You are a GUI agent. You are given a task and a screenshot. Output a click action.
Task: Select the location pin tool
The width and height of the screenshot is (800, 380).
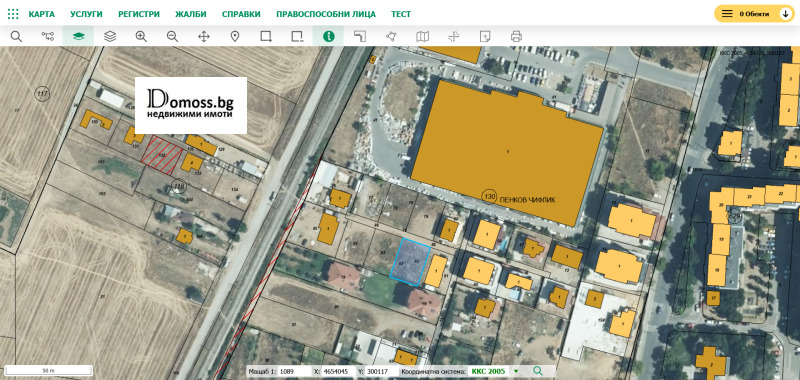[x=235, y=36]
